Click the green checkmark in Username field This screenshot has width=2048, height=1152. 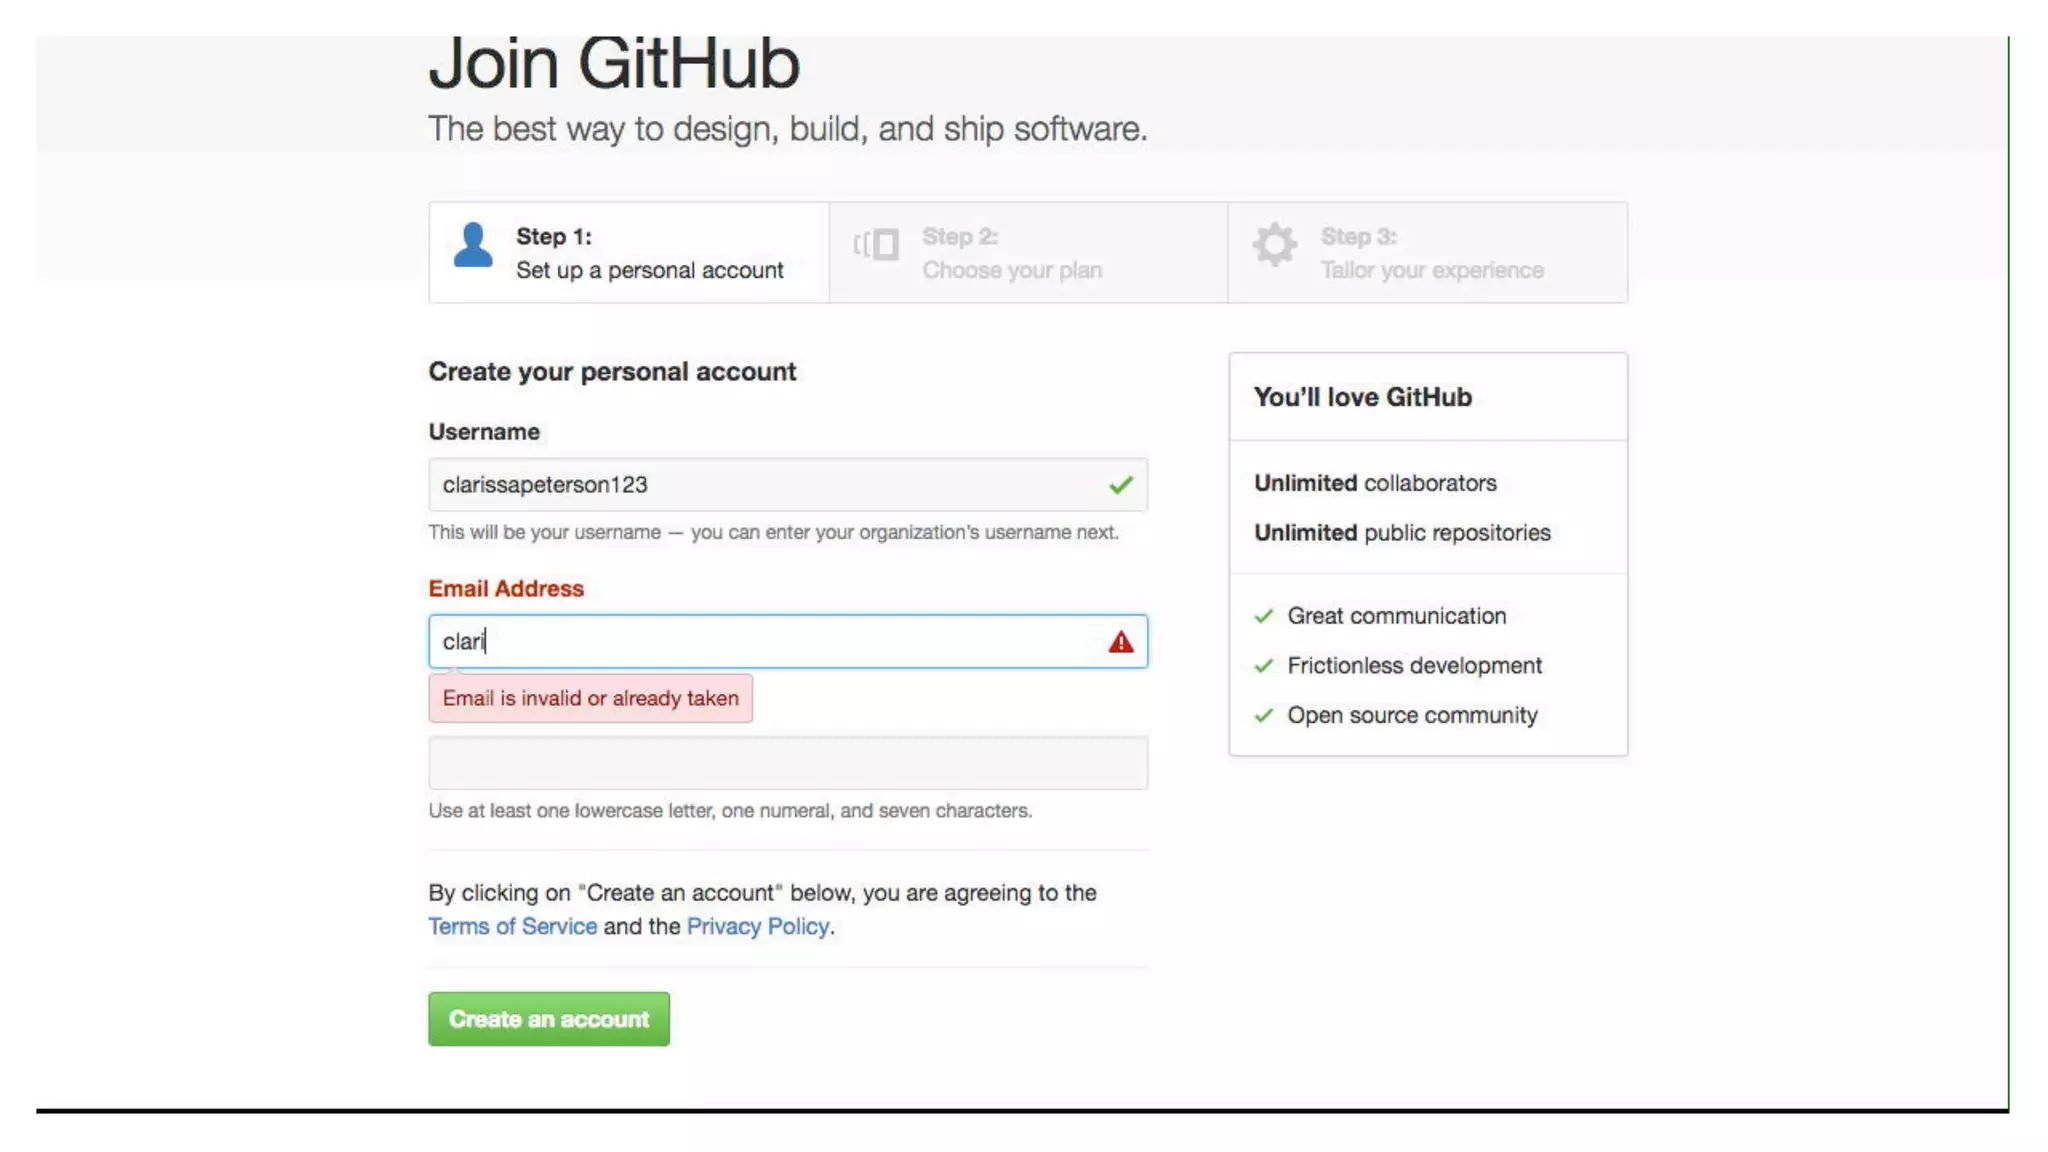pos(1120,485)
